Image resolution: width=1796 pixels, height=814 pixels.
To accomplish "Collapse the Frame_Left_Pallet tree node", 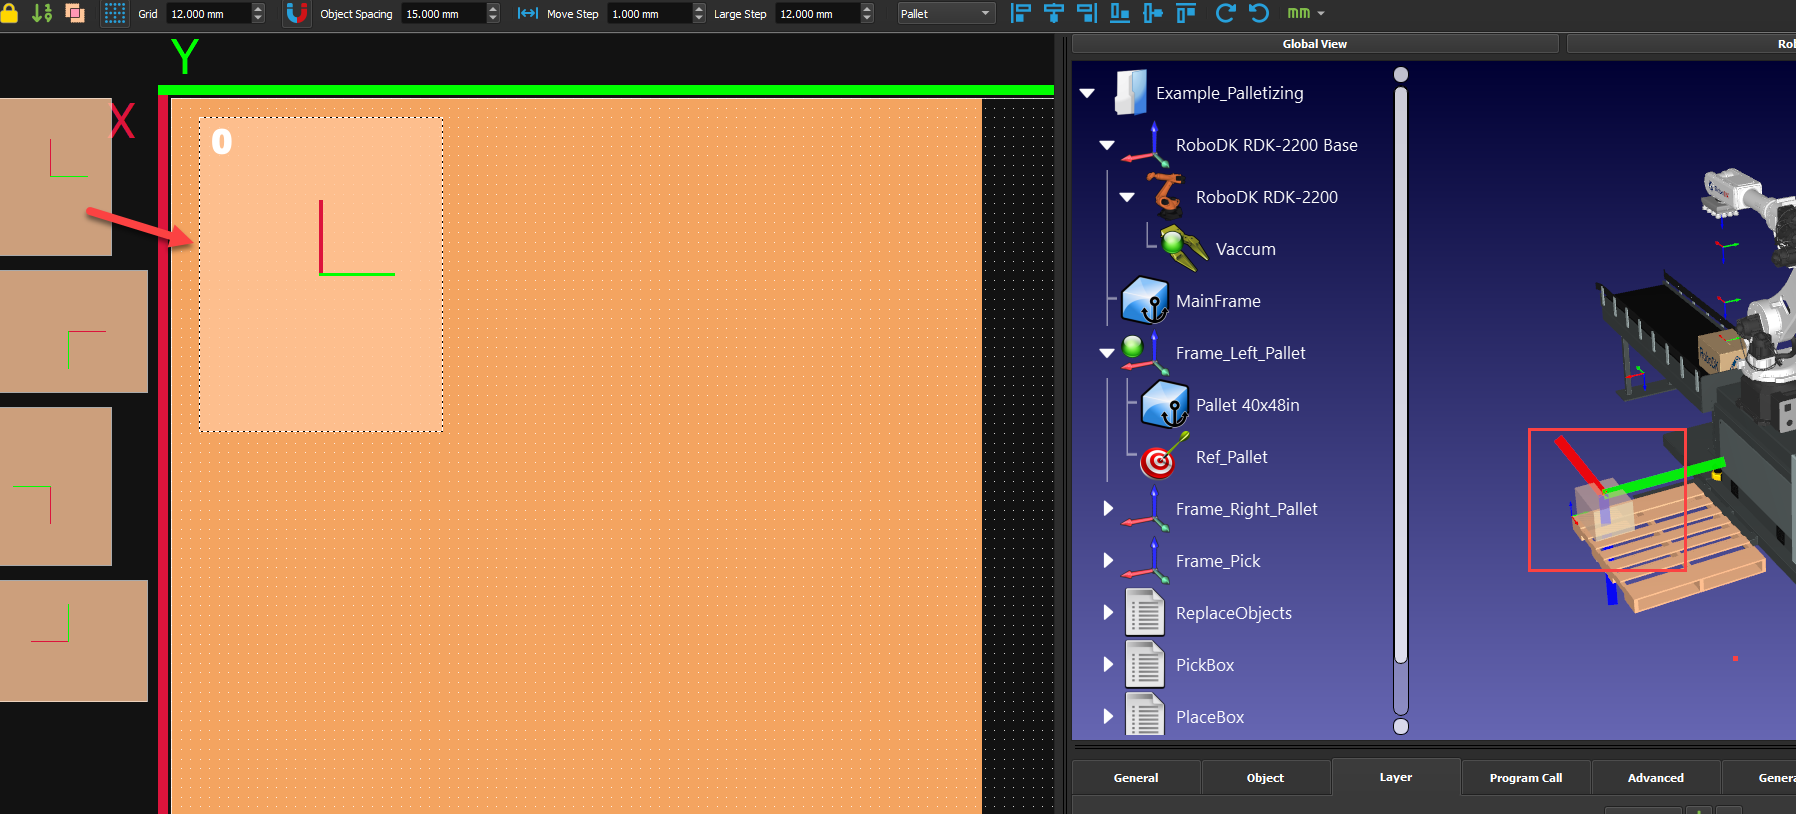I will [x=1107, y=353].
